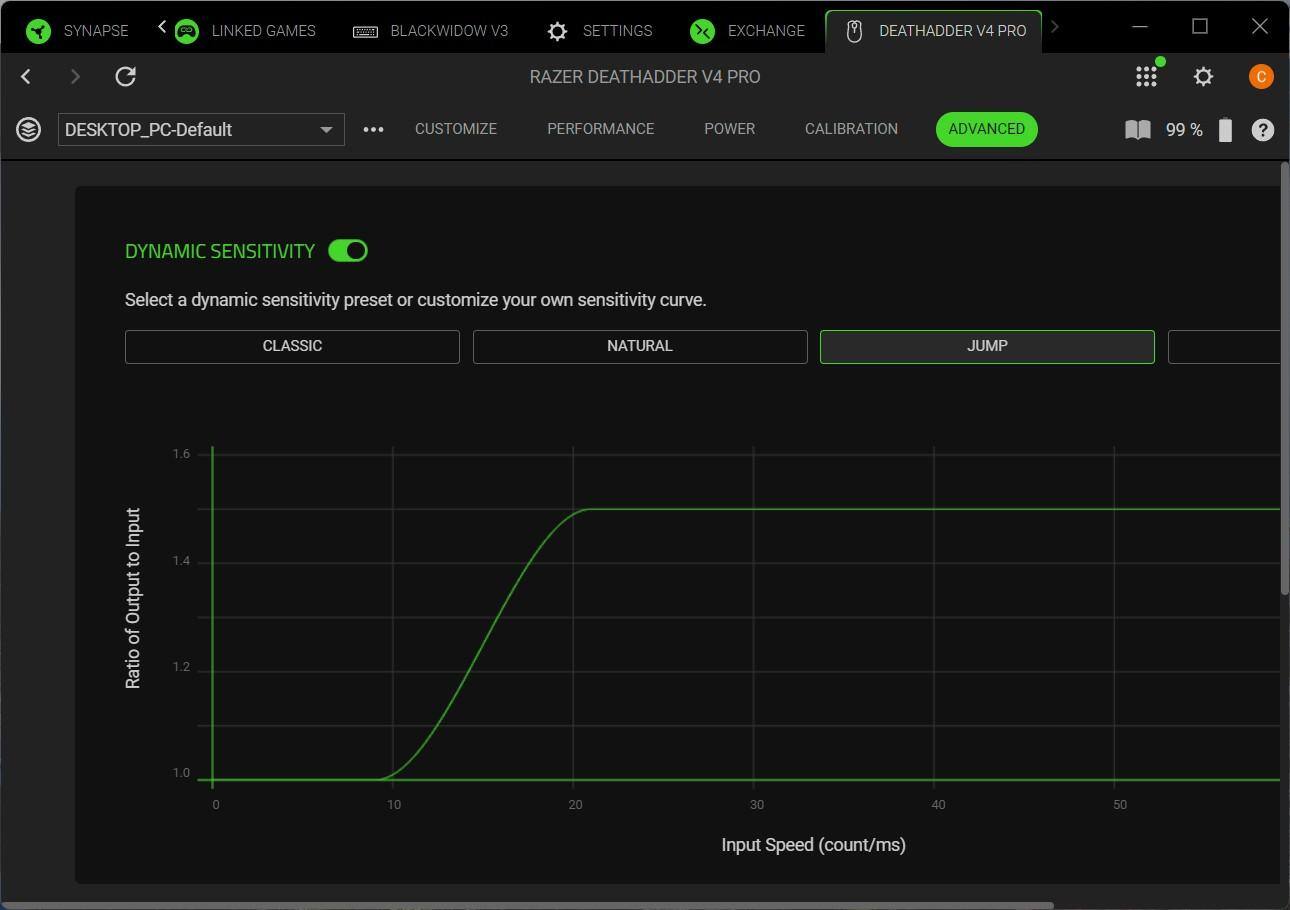Click the vertical scrollbar on the right
The image size is (1290, 910).
pyautogui.click(x=1284, y=380)
